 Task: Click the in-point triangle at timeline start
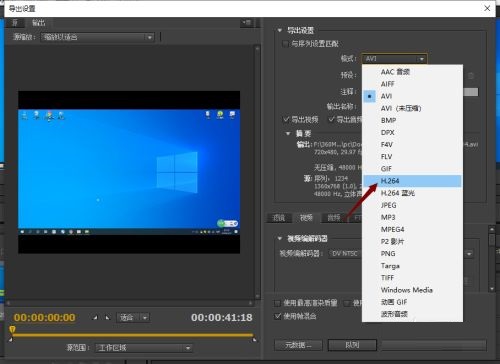coord(11,340)
